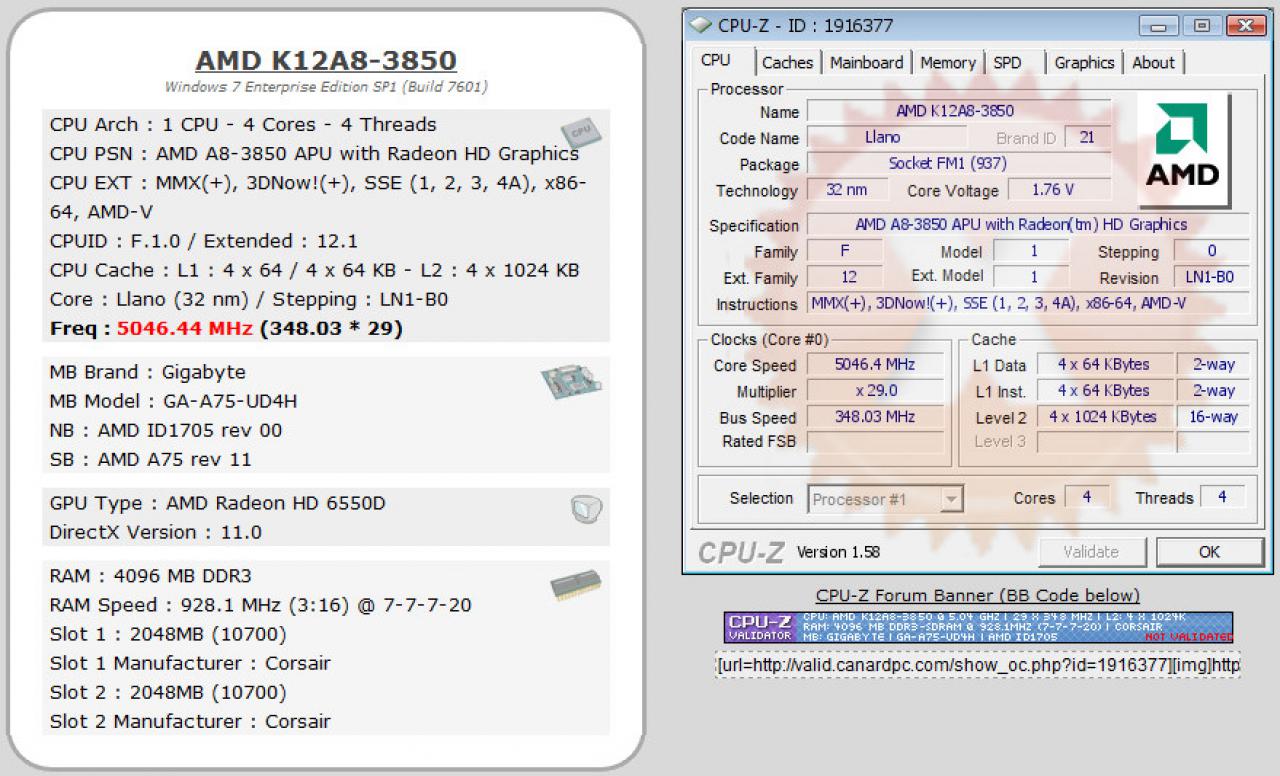Click the CPU chip icon in CPU section
This screenshot has height=776, width=1280.
pyautogui.click(x=580, y=133)
